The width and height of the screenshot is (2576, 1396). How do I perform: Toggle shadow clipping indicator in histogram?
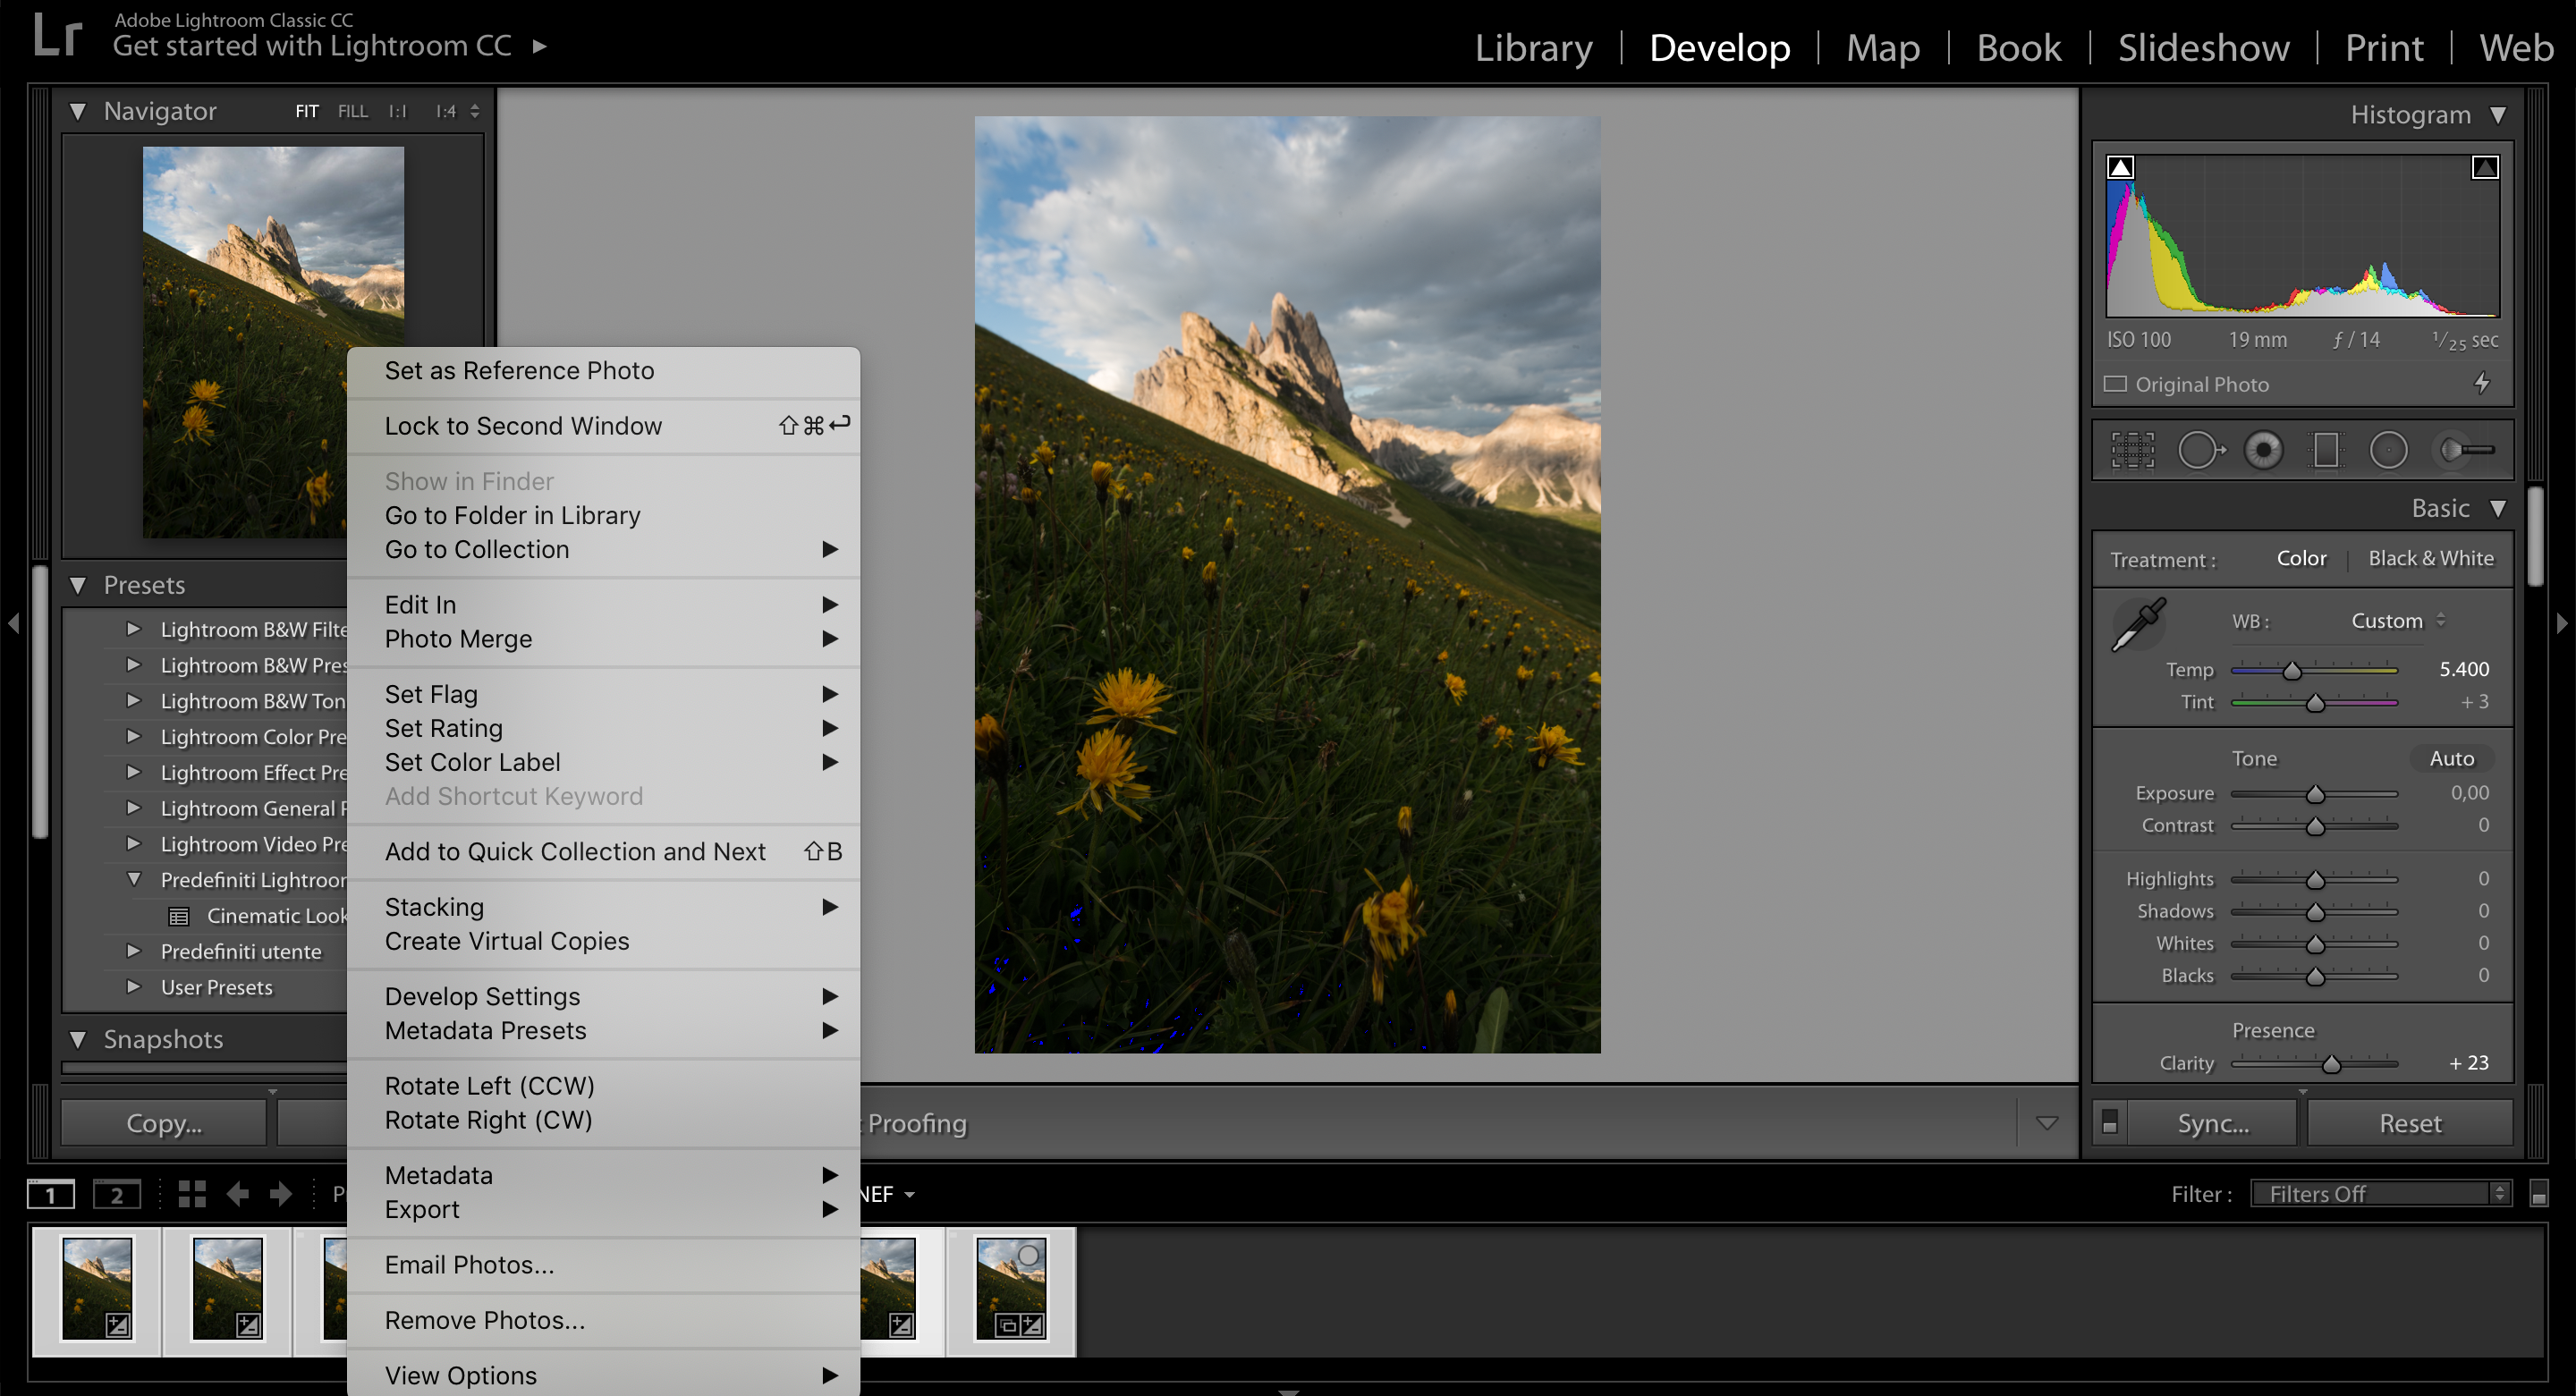pyautogui.click(x=2120, y=167)
